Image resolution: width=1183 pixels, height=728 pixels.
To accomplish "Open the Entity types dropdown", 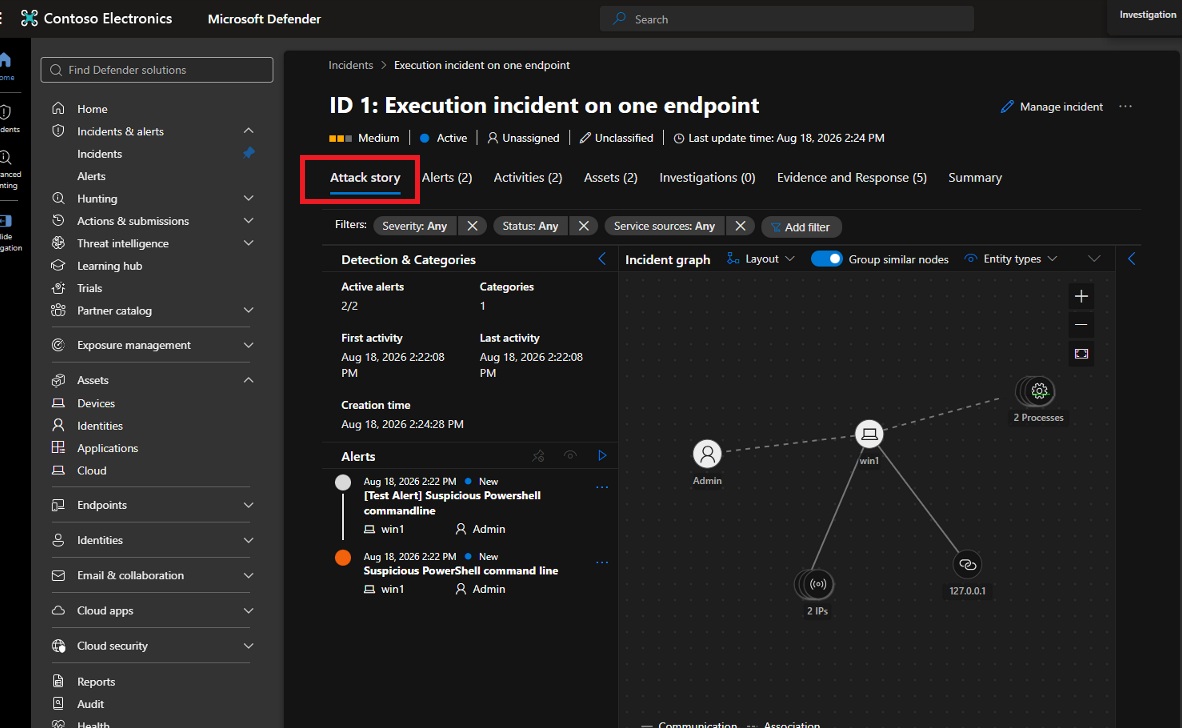I will point(1011,259).
